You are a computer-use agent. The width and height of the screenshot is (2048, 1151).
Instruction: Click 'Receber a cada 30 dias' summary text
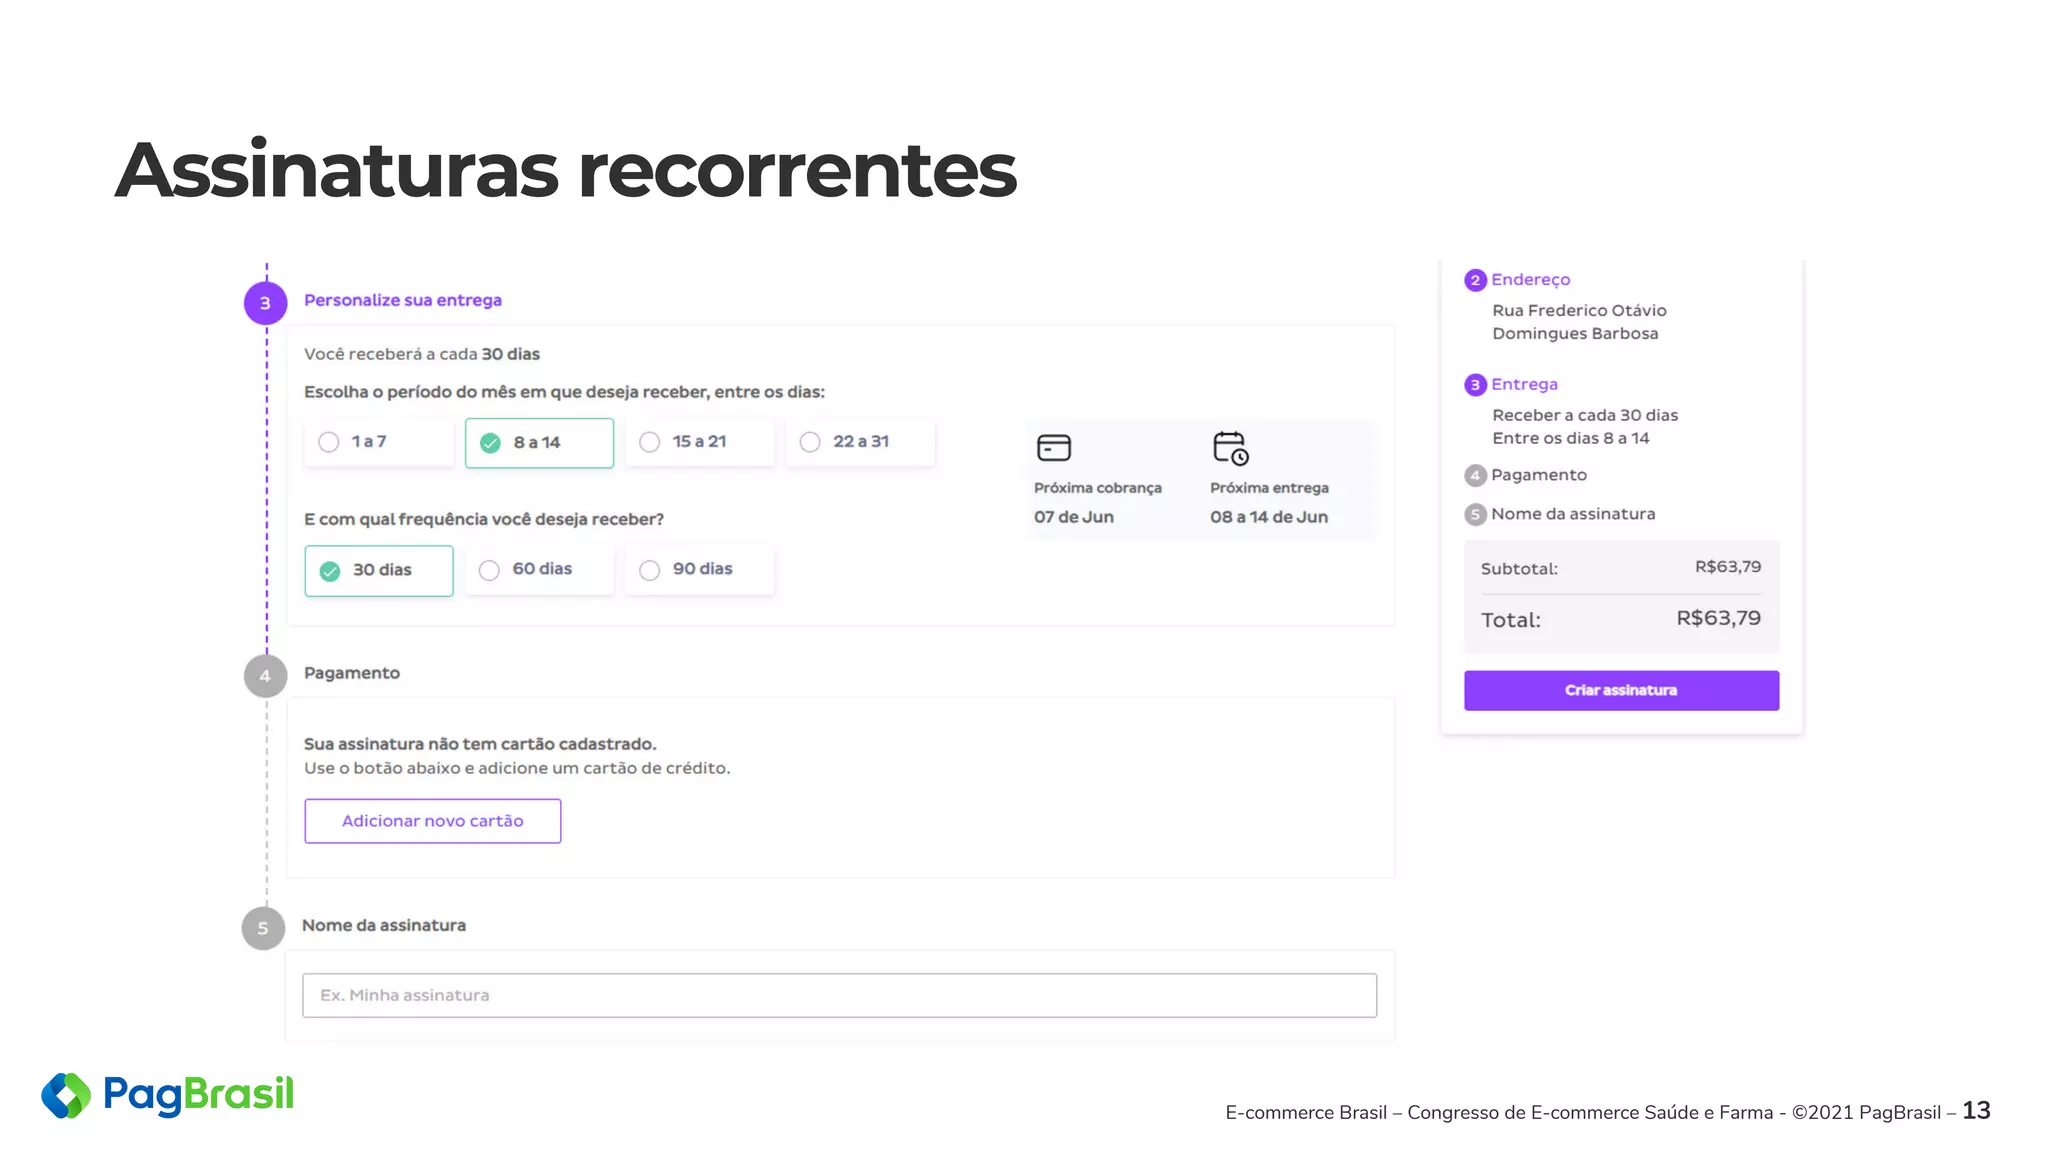tap(1585, 415)
